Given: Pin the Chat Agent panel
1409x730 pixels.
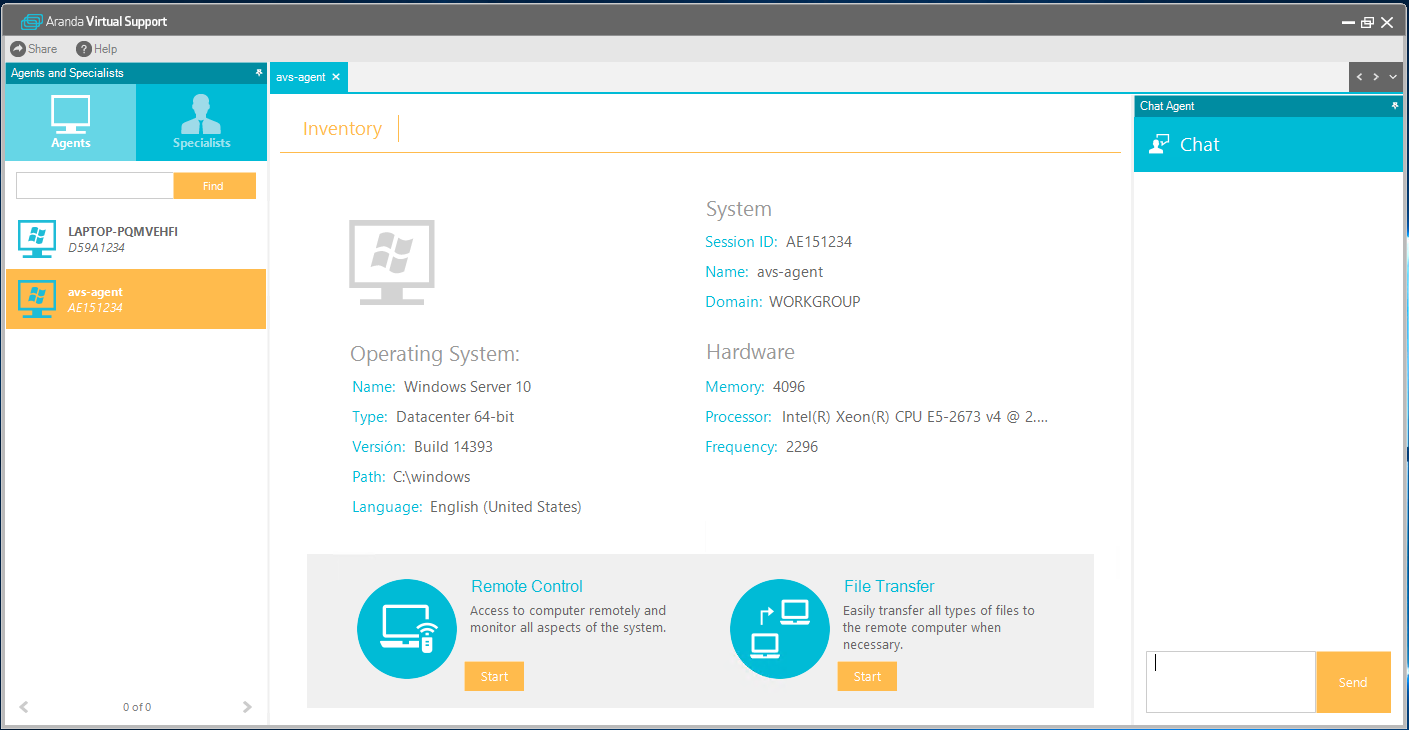Looking at the screenshot, I should coord(1395,105).
